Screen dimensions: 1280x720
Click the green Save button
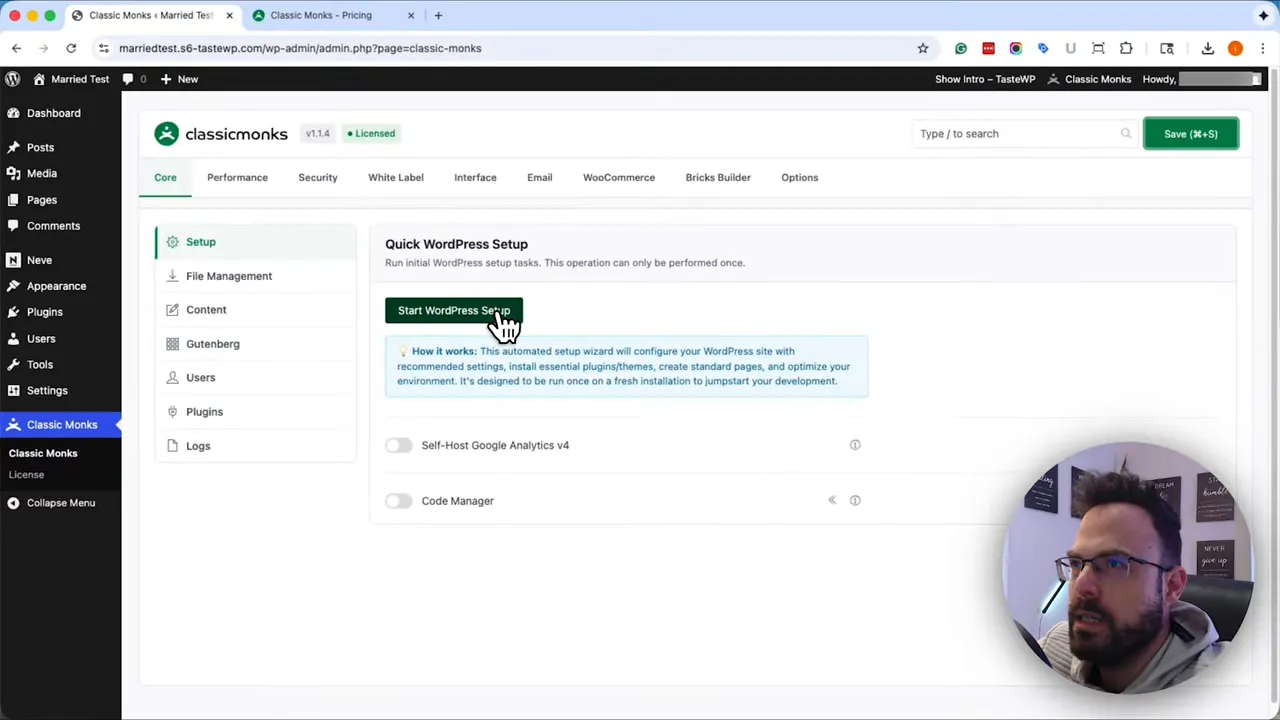(x=1190, y=134)
